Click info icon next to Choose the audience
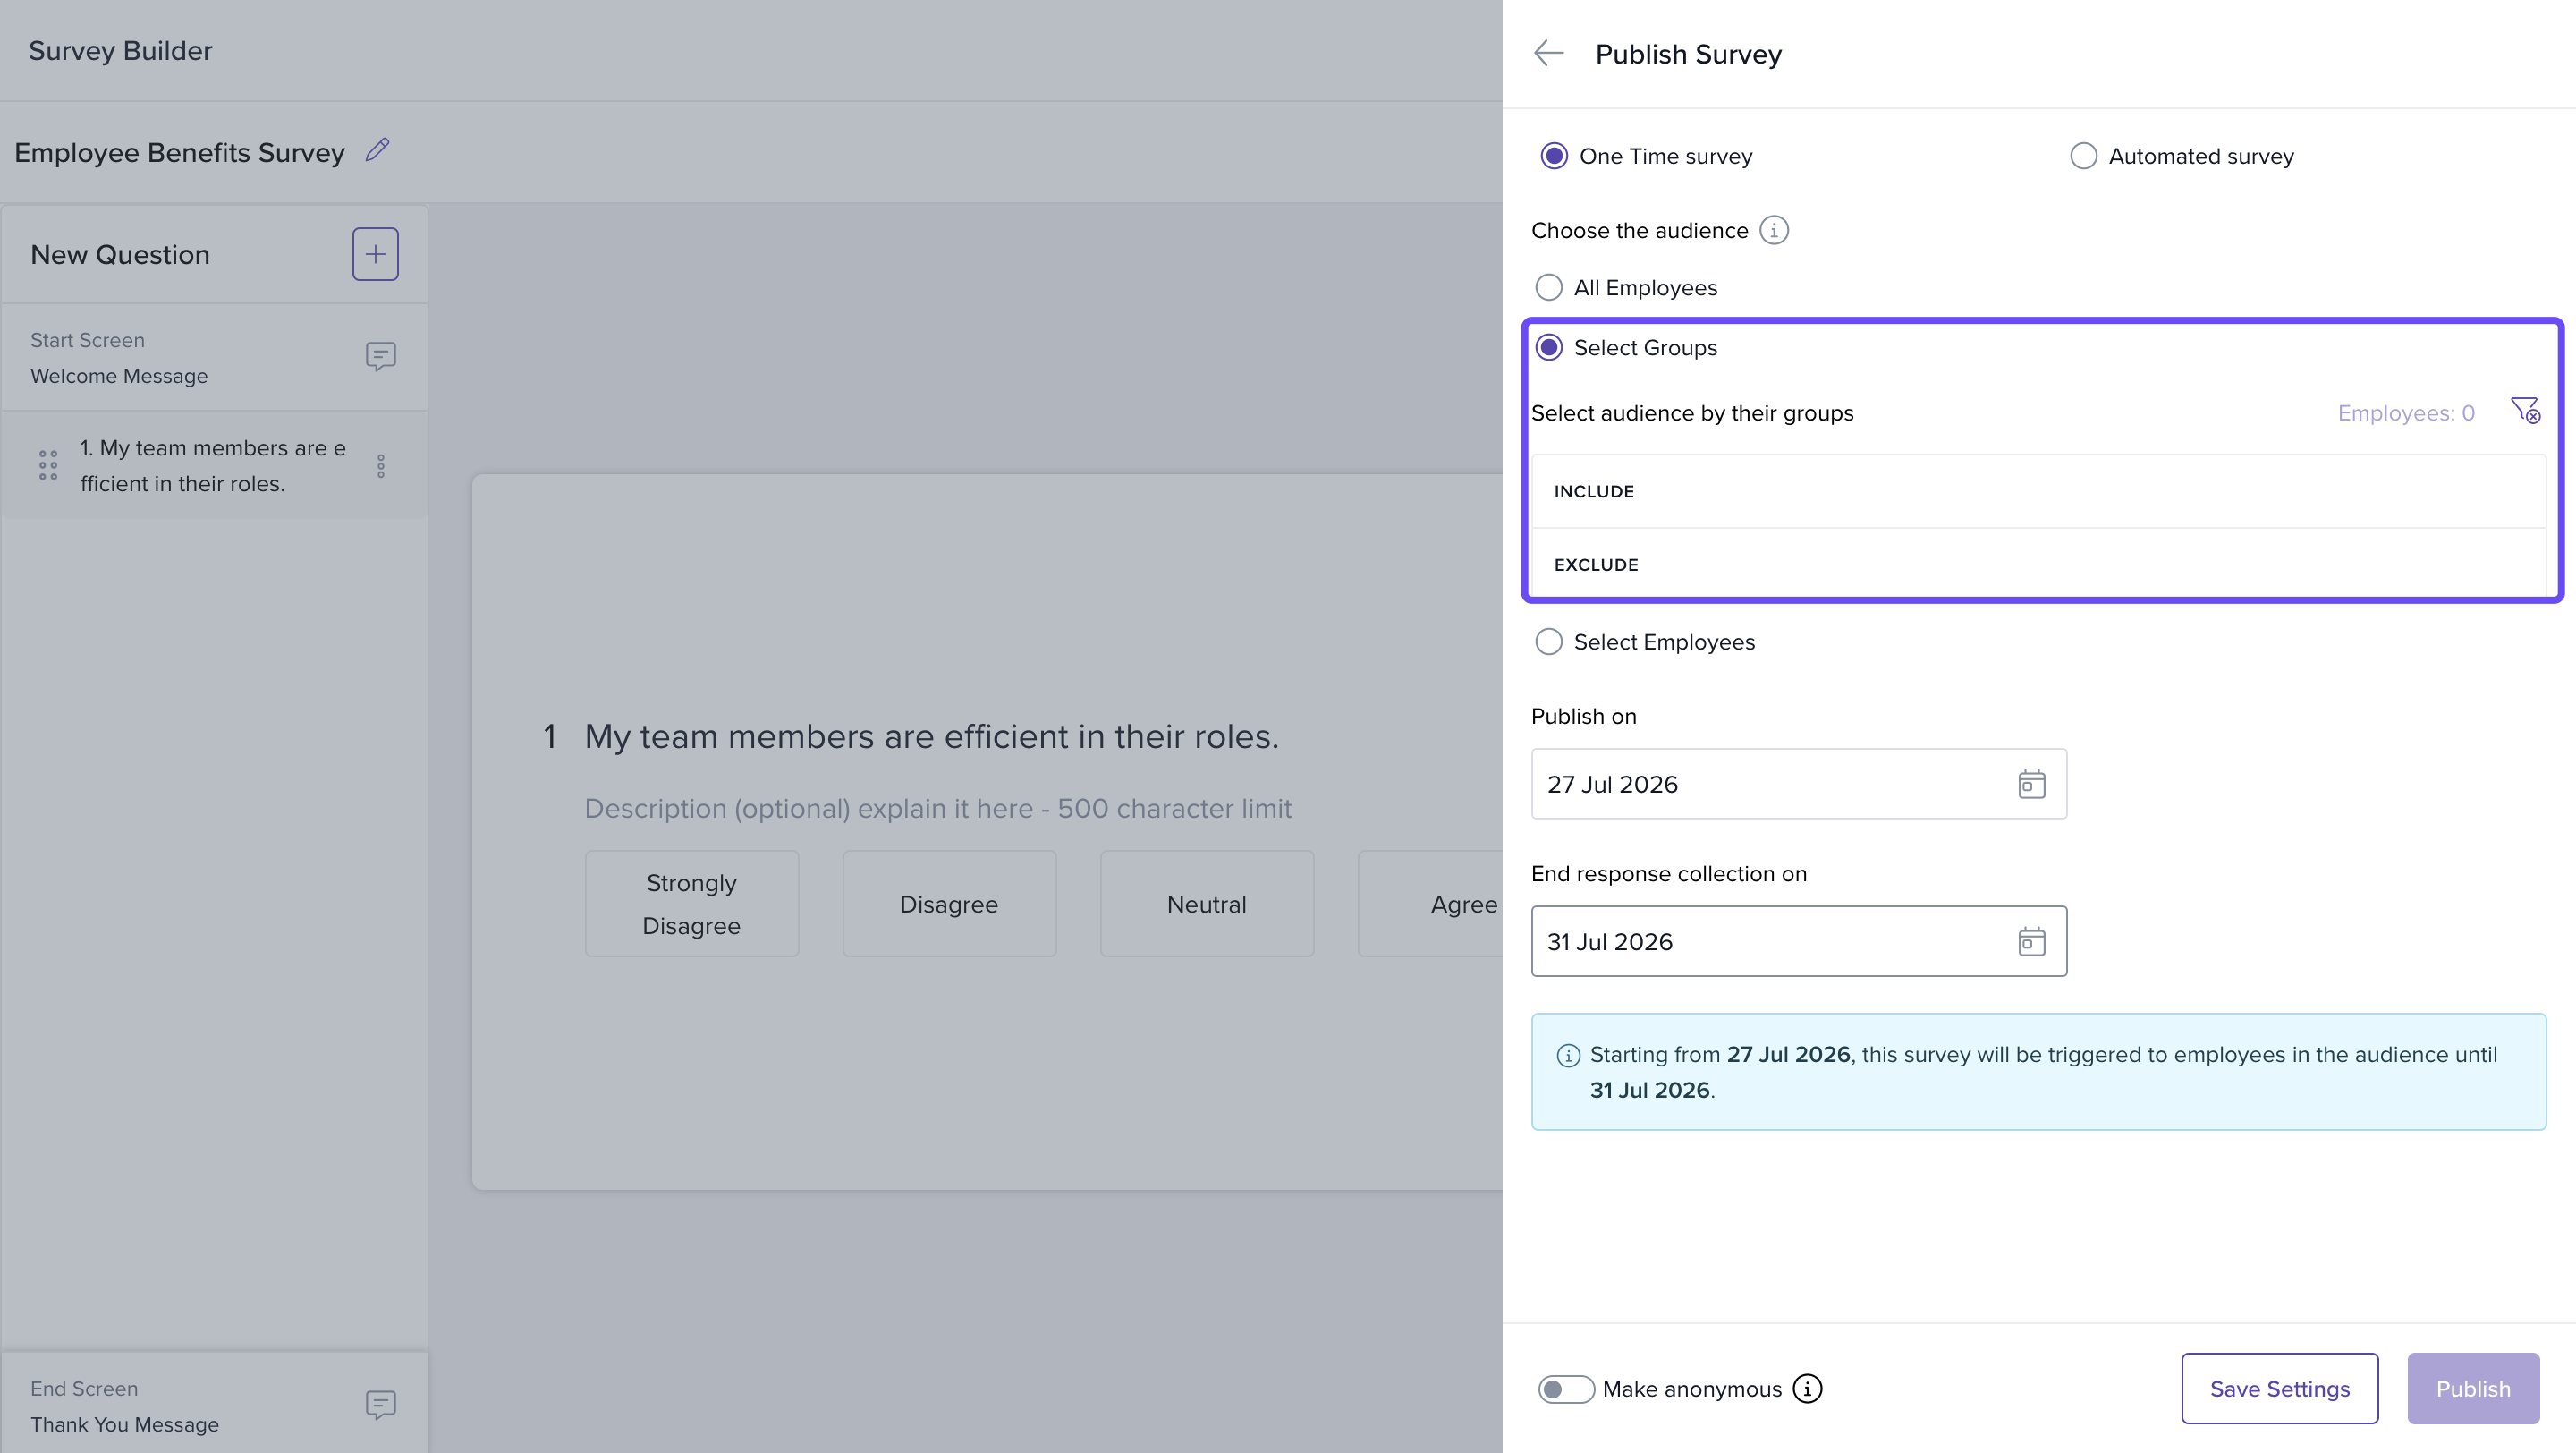The image size is (2576, 1453). pos(1774,230)
